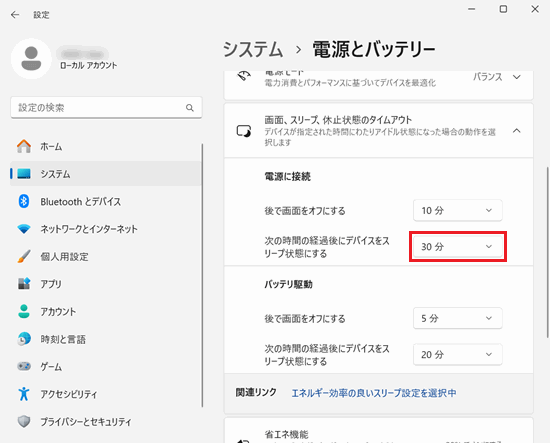Open ネットワークとインターネット settings
This screenshot has height=443, width=550.
(106, 229)
